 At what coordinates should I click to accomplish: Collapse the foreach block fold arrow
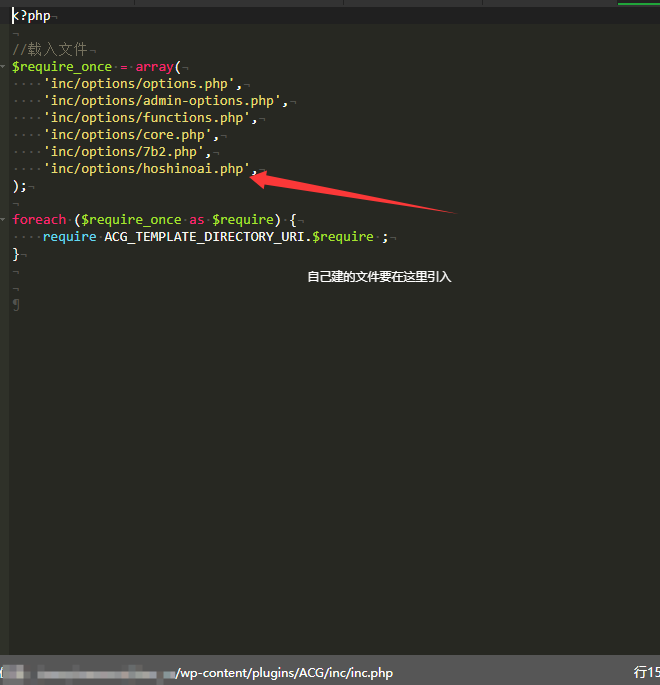4,219
